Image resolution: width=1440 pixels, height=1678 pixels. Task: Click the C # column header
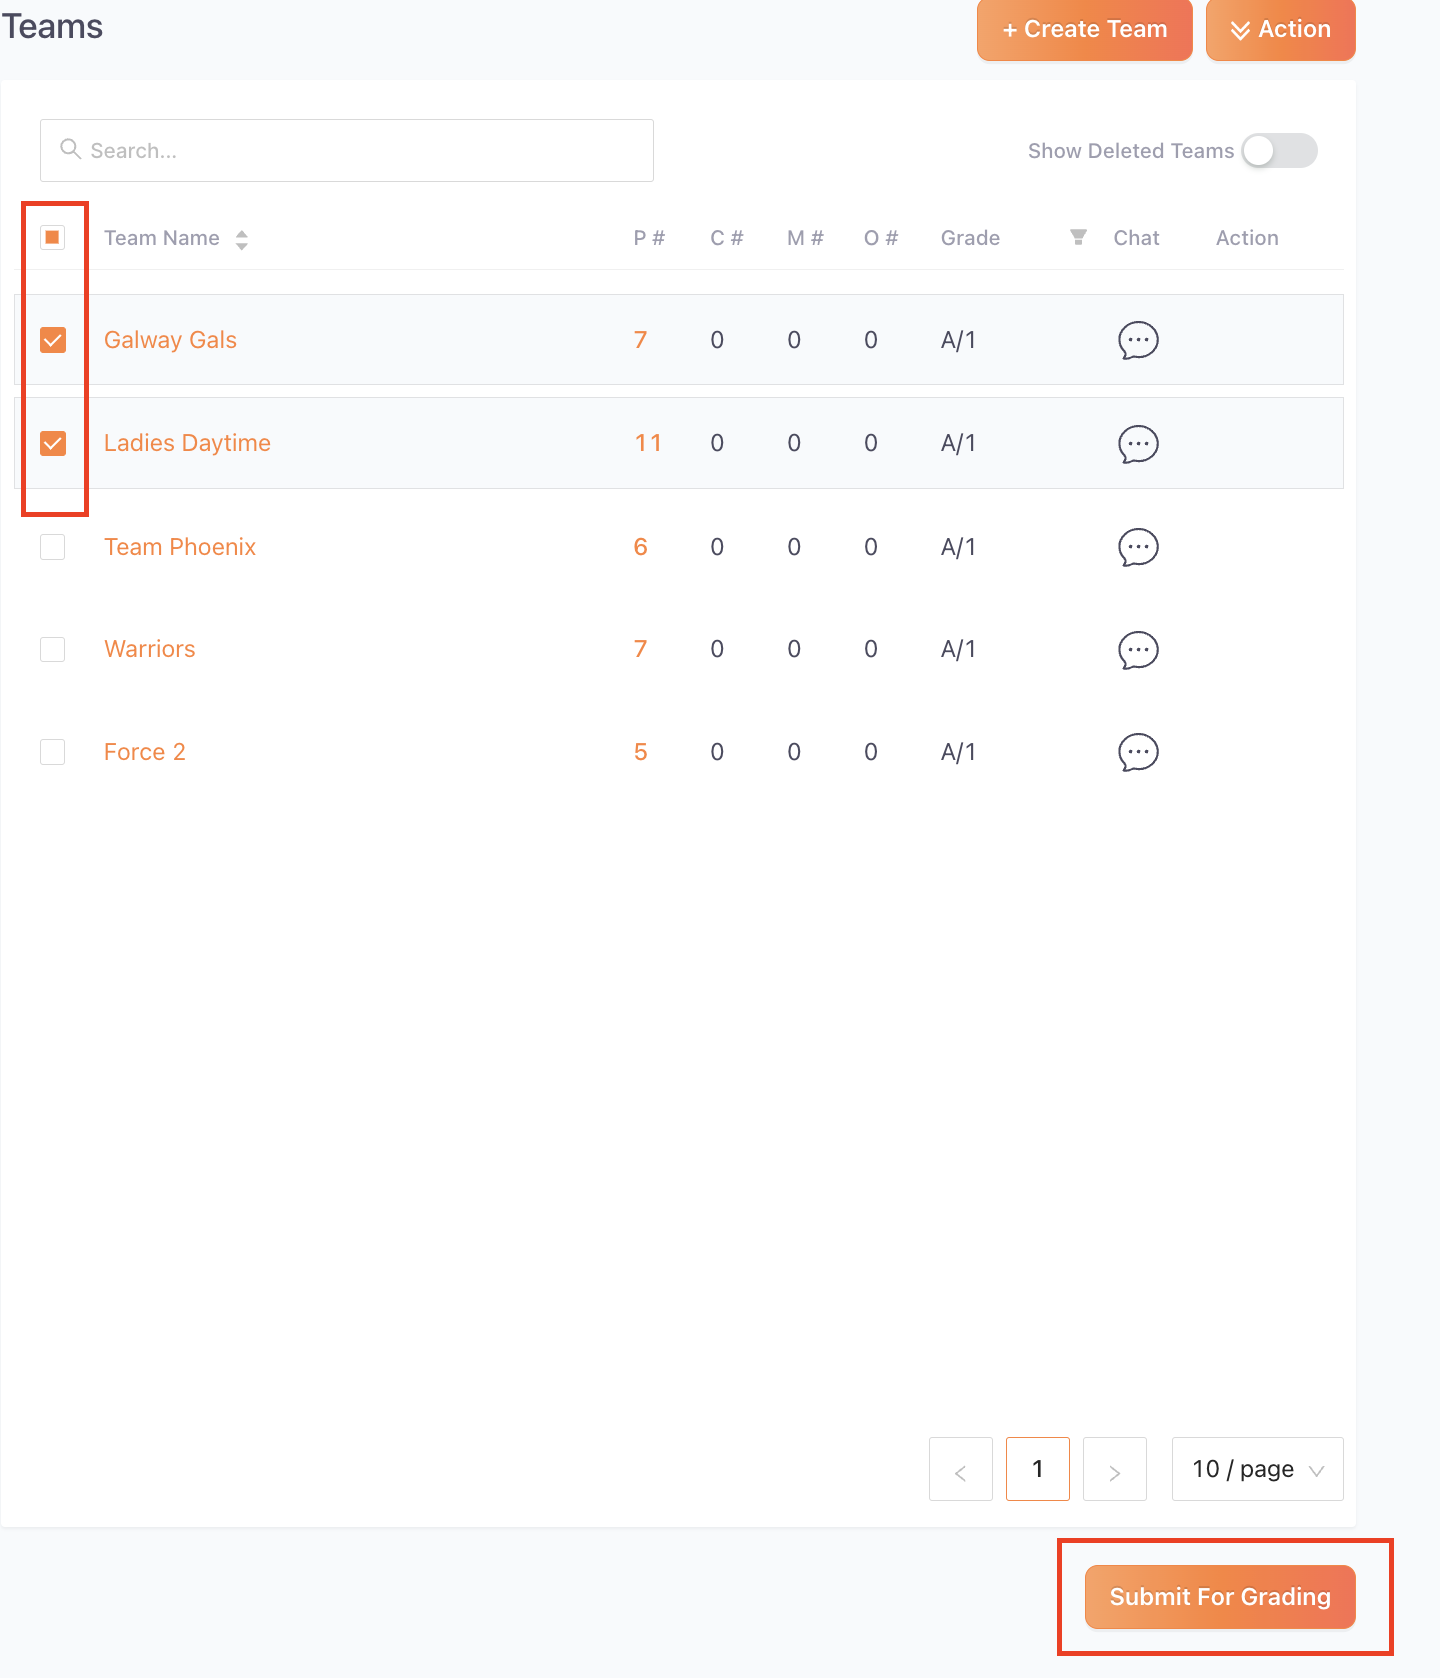point(727,238)
